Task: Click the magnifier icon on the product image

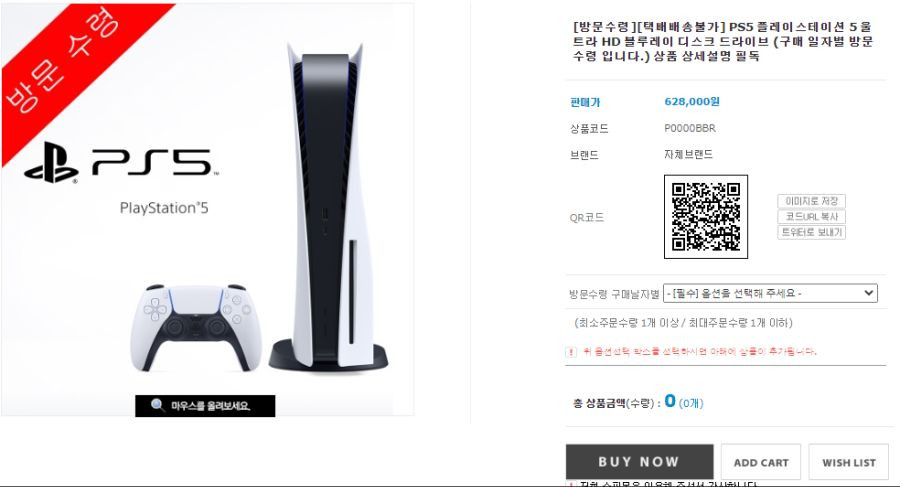Action: coord(157,405)
